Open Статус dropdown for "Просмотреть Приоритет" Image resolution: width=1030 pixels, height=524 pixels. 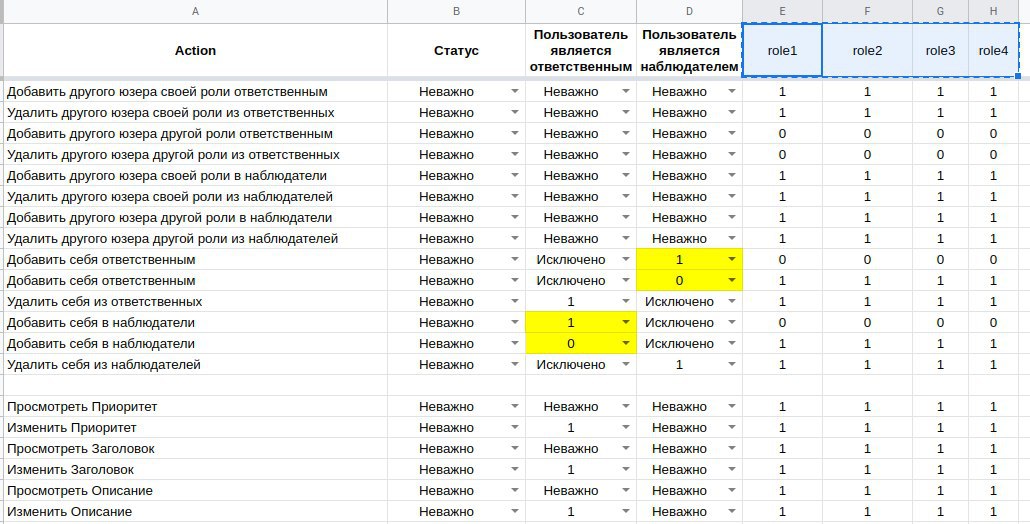[515, 407]
